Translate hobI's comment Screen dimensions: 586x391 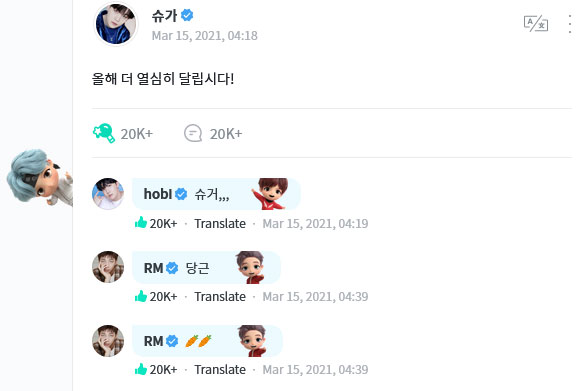click(x=220, y=224)
